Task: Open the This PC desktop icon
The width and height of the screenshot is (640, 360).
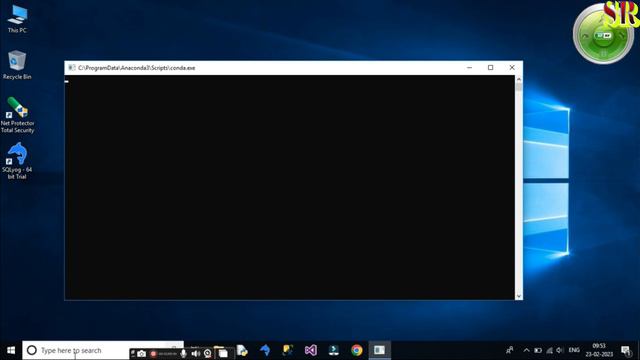Action: [x=17, y=19]
